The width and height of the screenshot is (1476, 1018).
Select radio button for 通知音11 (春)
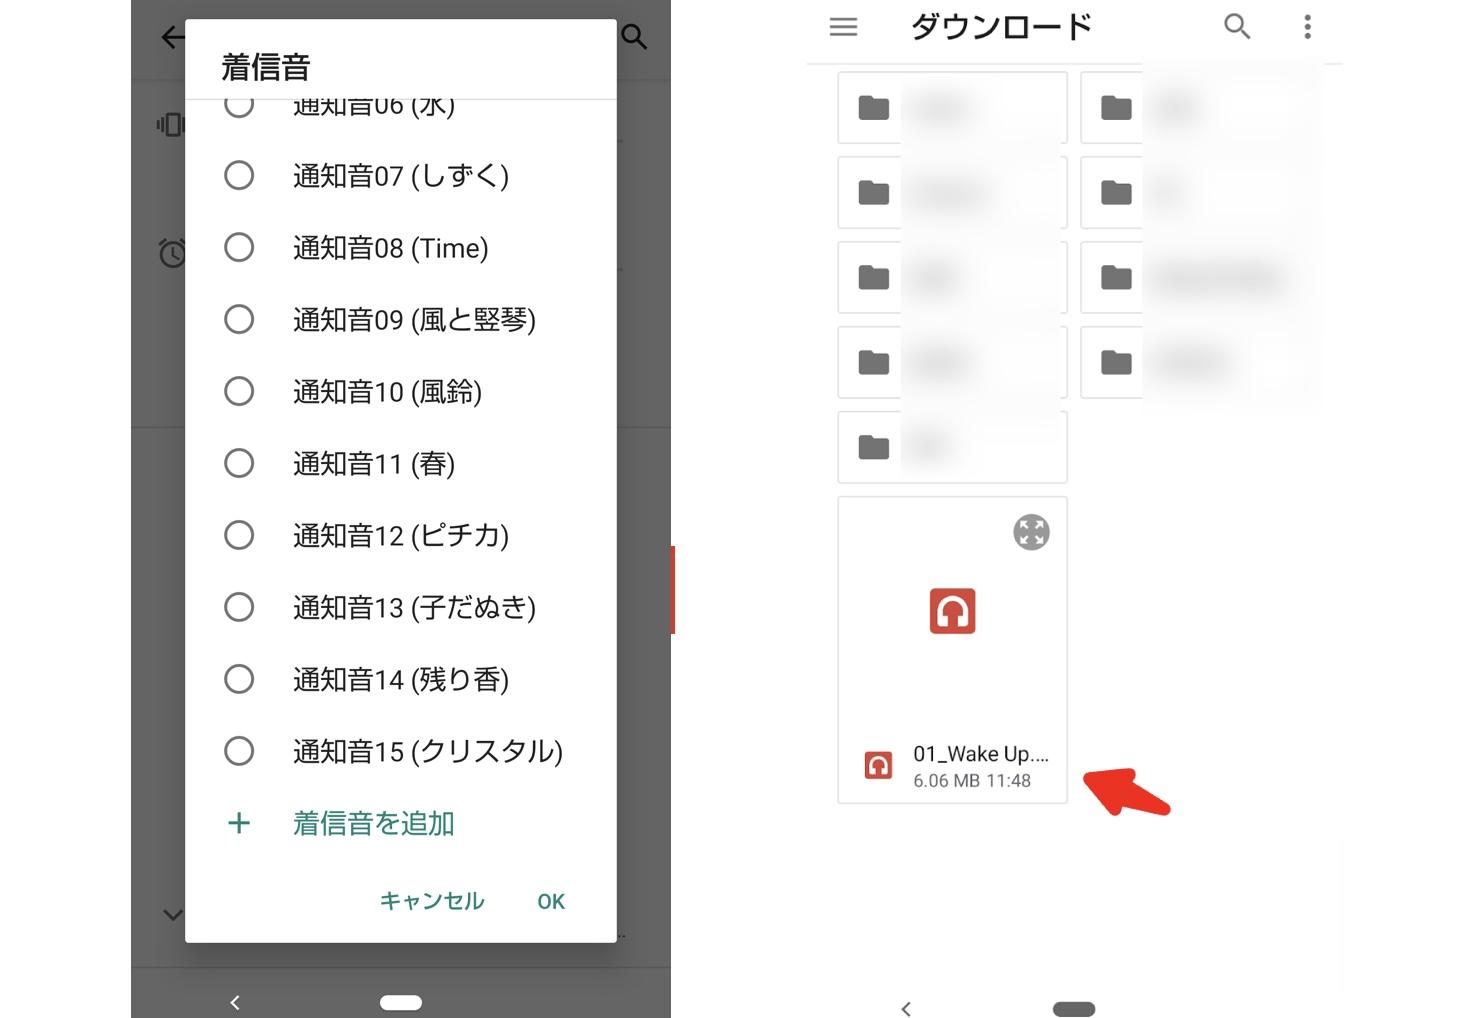[239, 464]
